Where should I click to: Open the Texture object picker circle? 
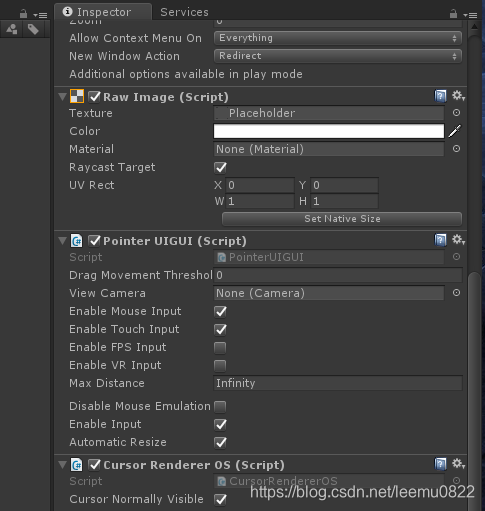(x=456, y=113)
